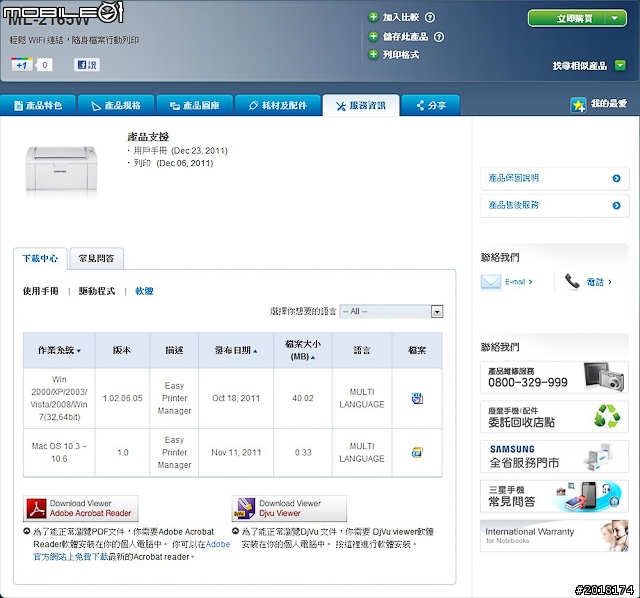Switch to the 常見問答 tab
640x598 pixels.
[96, 258]
